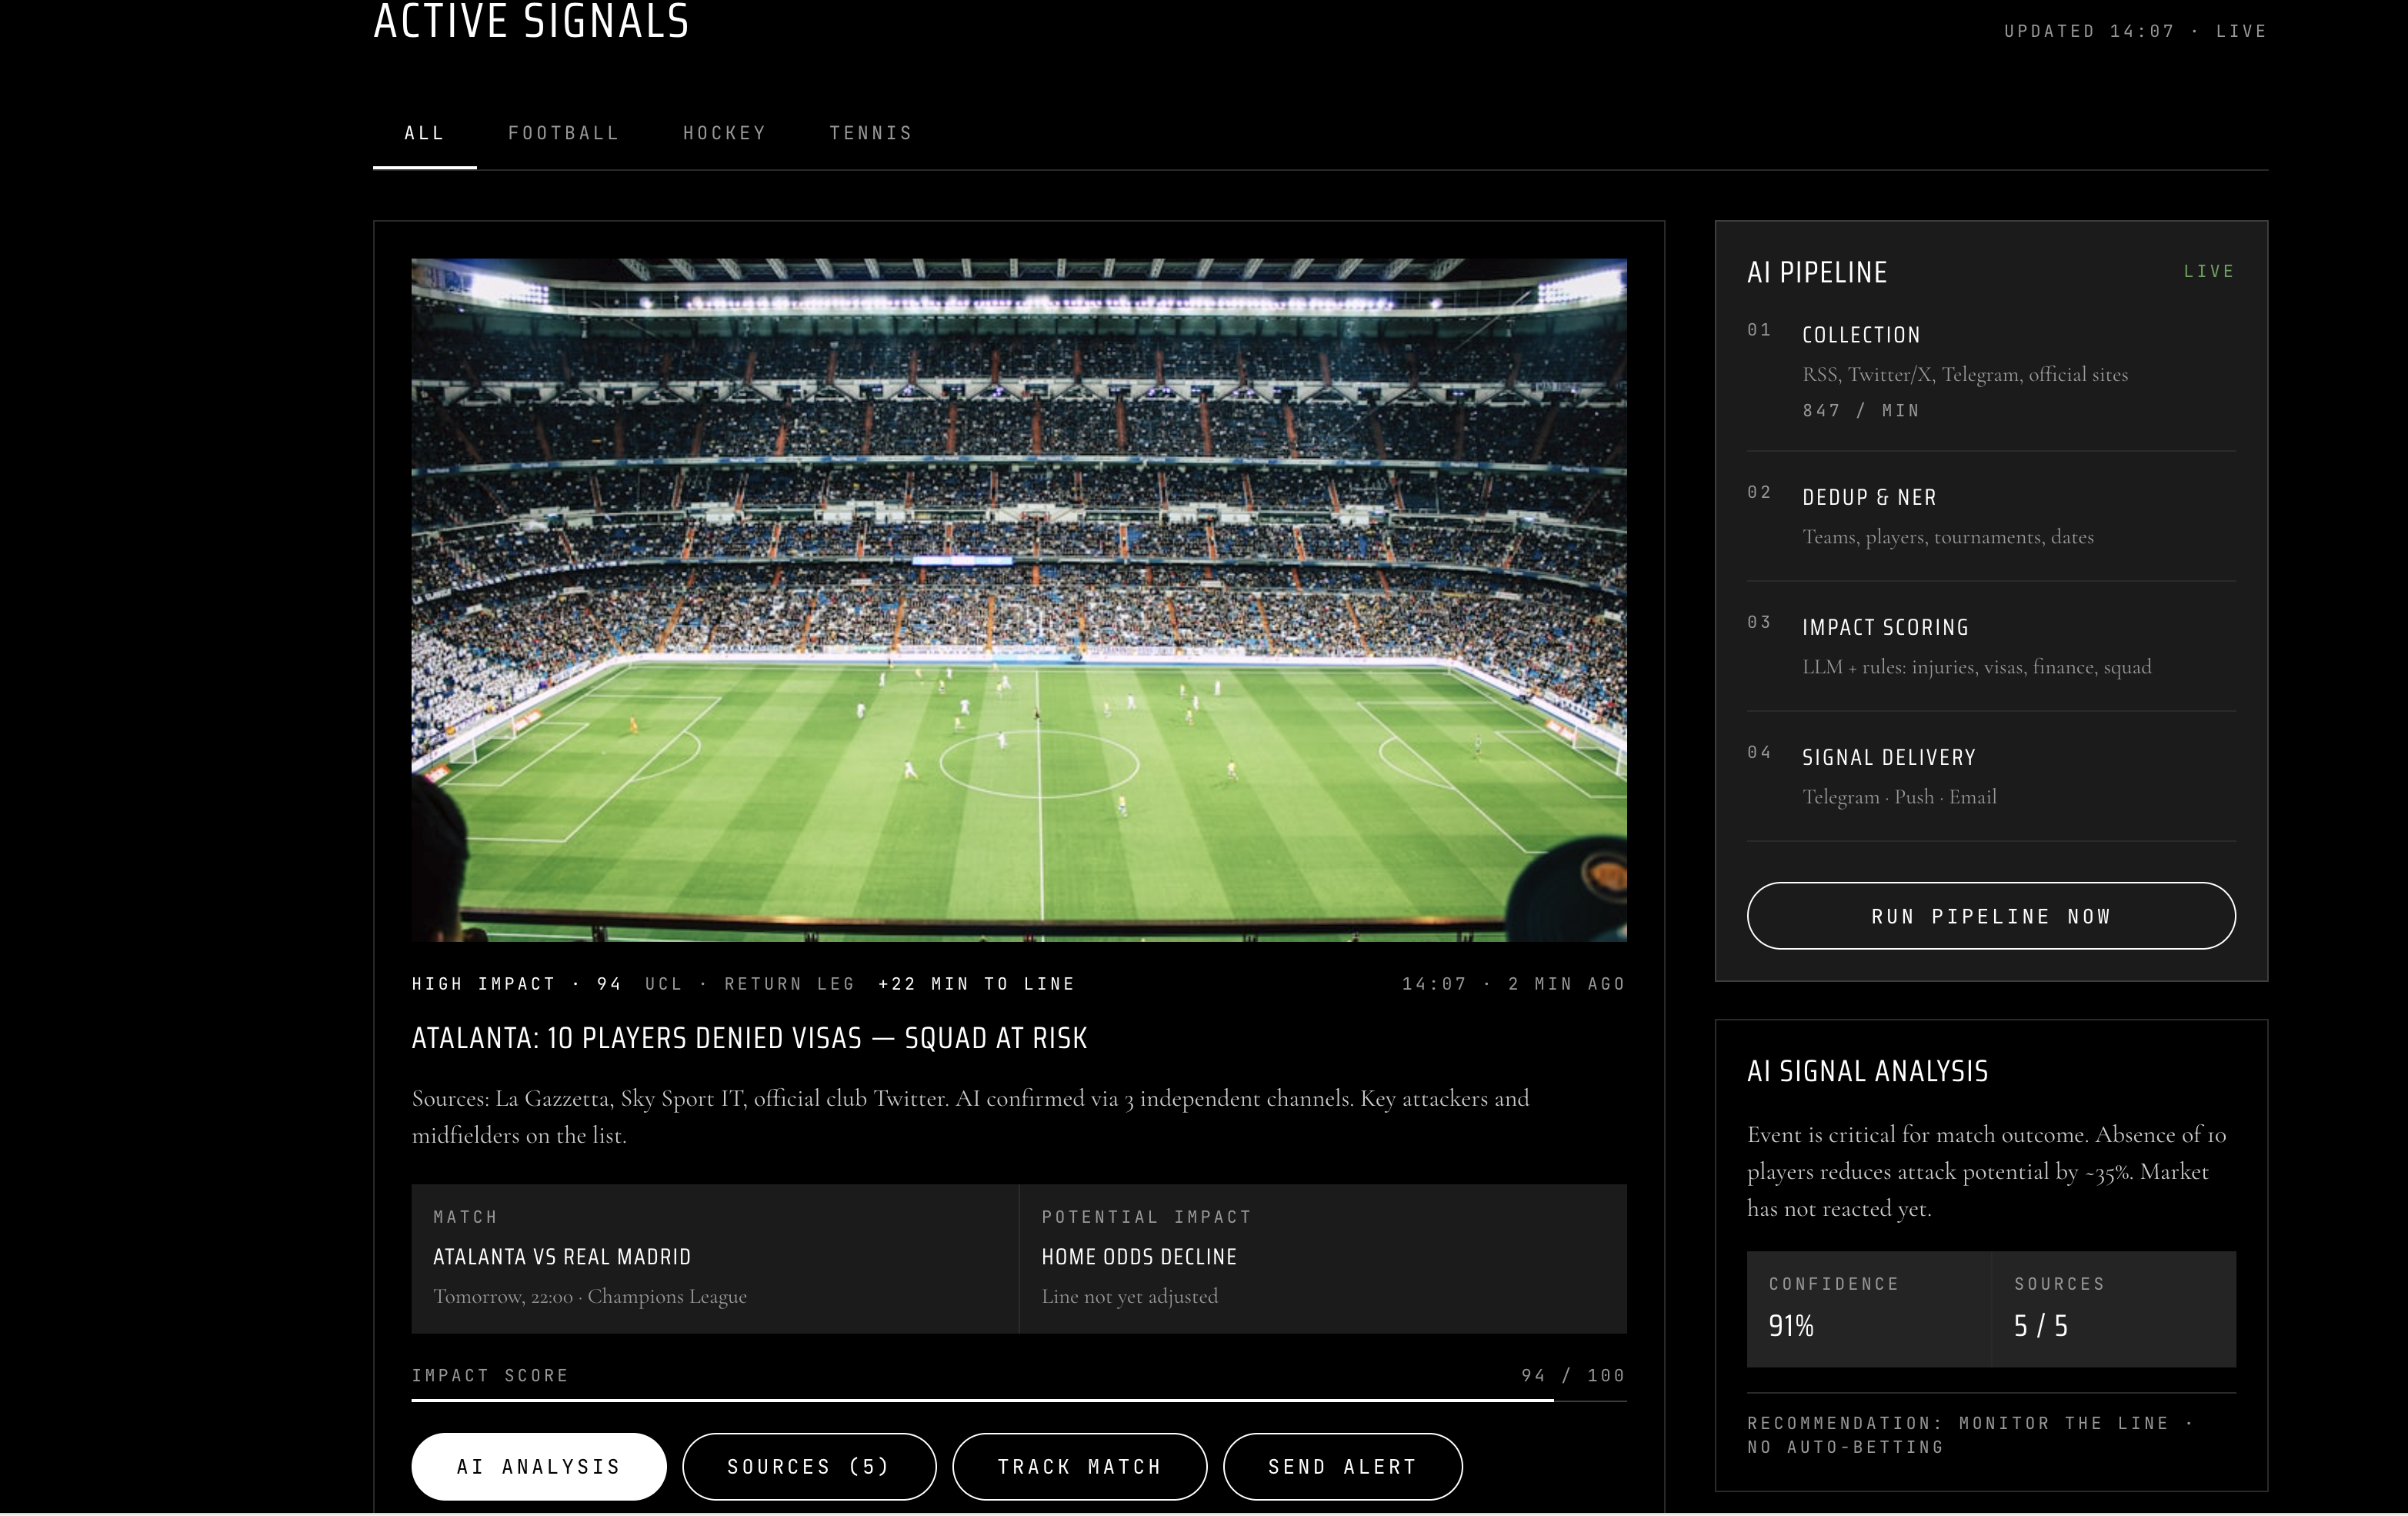Click the Tomorrow, 22:00 · Champions League text

[590, 1296]
